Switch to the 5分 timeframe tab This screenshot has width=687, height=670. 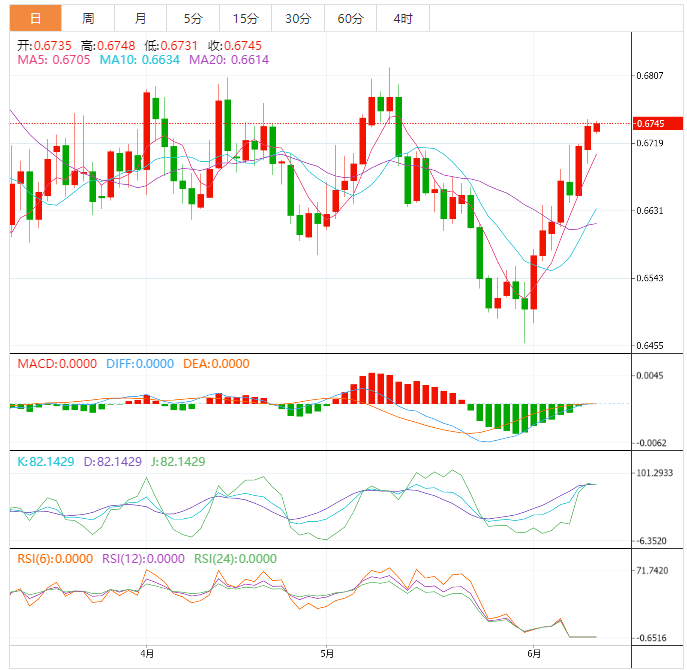192,18
